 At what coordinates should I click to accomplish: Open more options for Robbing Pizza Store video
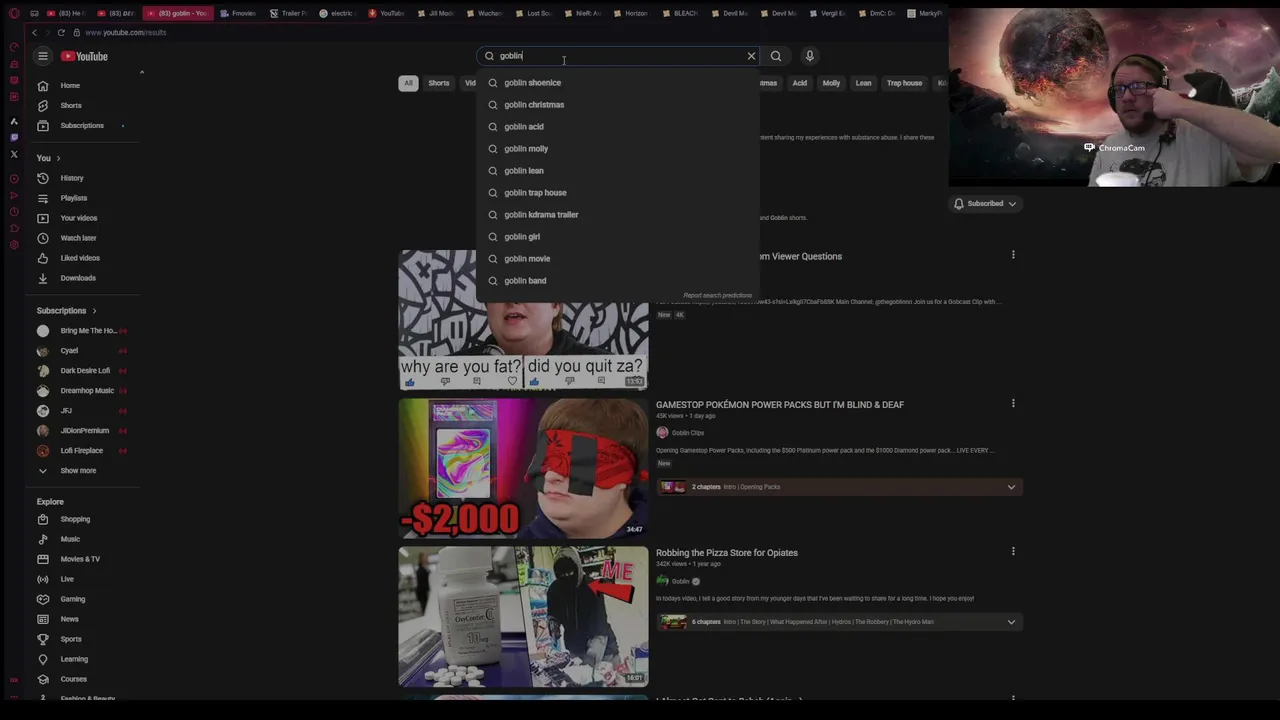(1013, 552)
